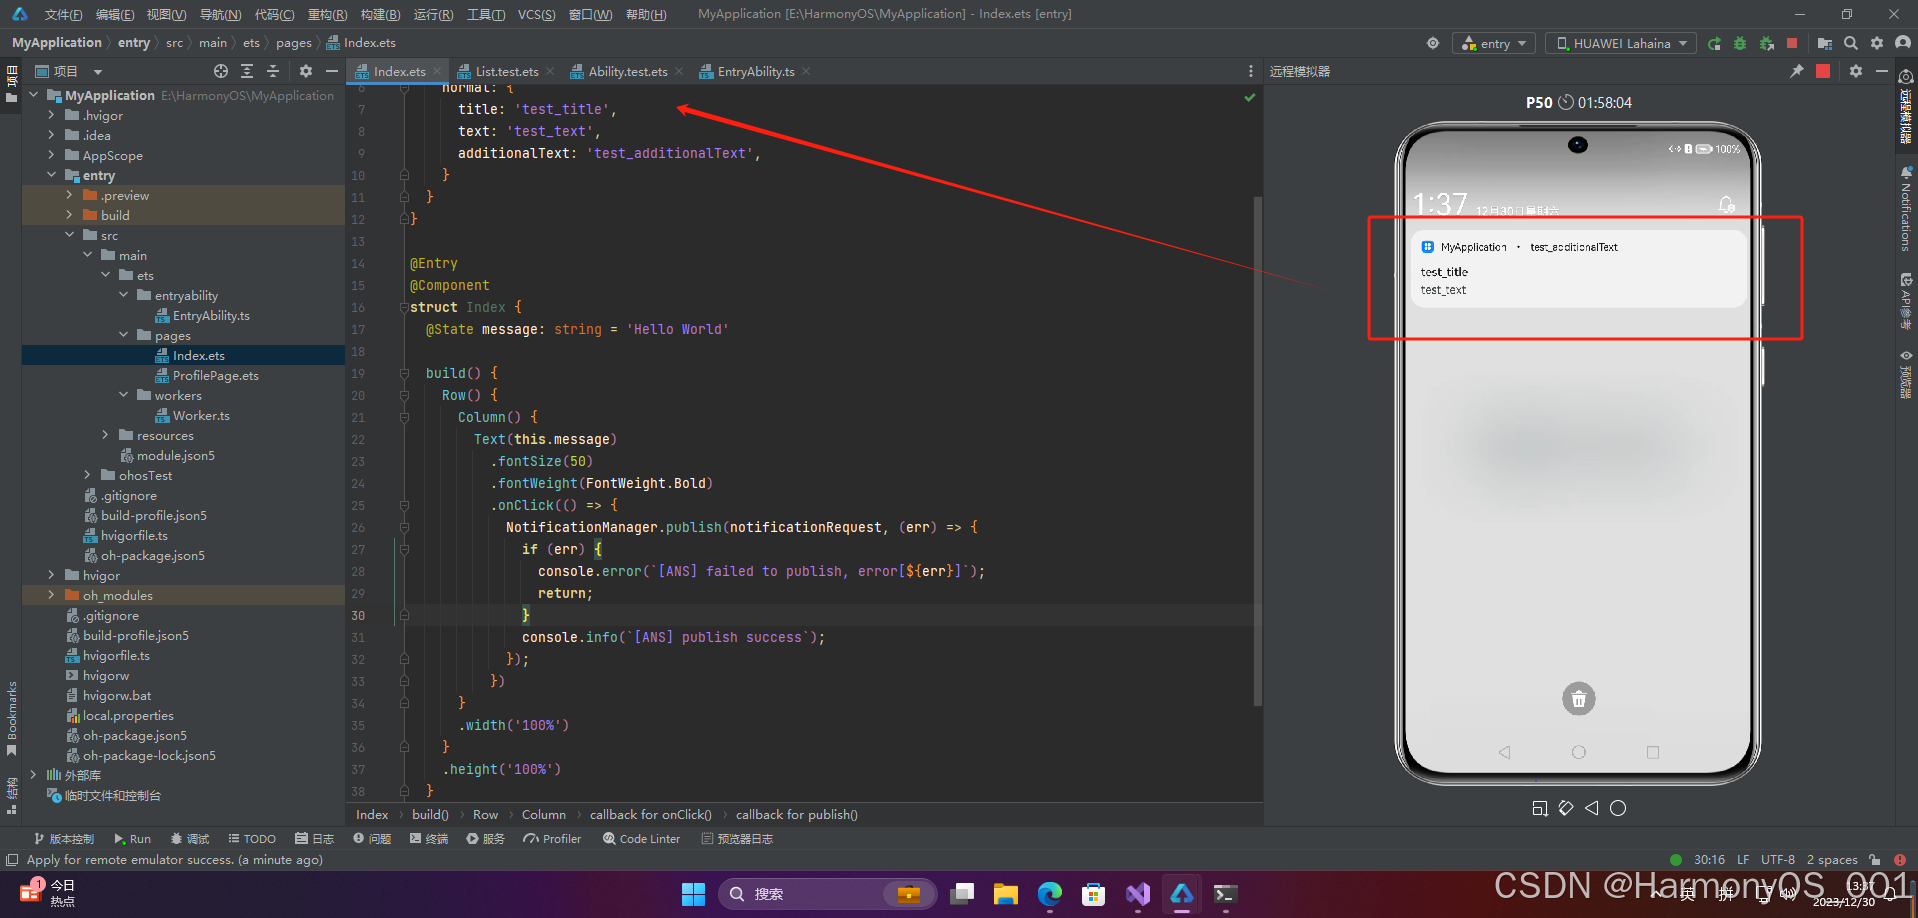Open the 文件(F) menu
1918x918 pixels.
pyautogui.click(x=63, y=14)
